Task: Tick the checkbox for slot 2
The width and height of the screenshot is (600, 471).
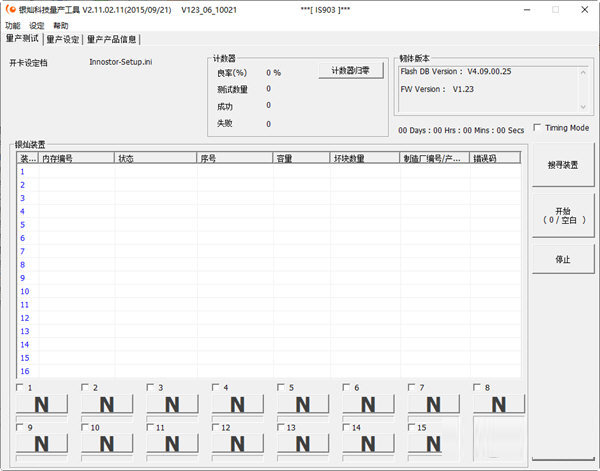Action: (x=85, y=387)
